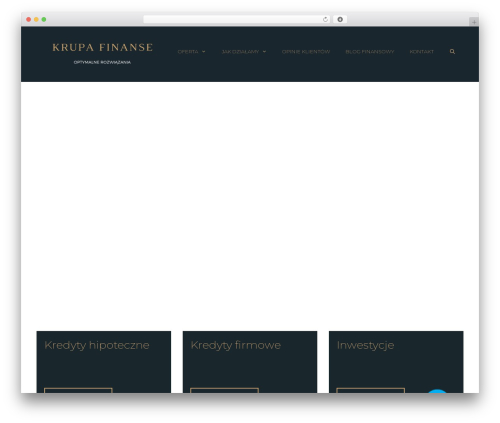Open the Kredyty hipoteczne card heading
Viewport: 500px width, 423px height.
click(x=97, y=345)
